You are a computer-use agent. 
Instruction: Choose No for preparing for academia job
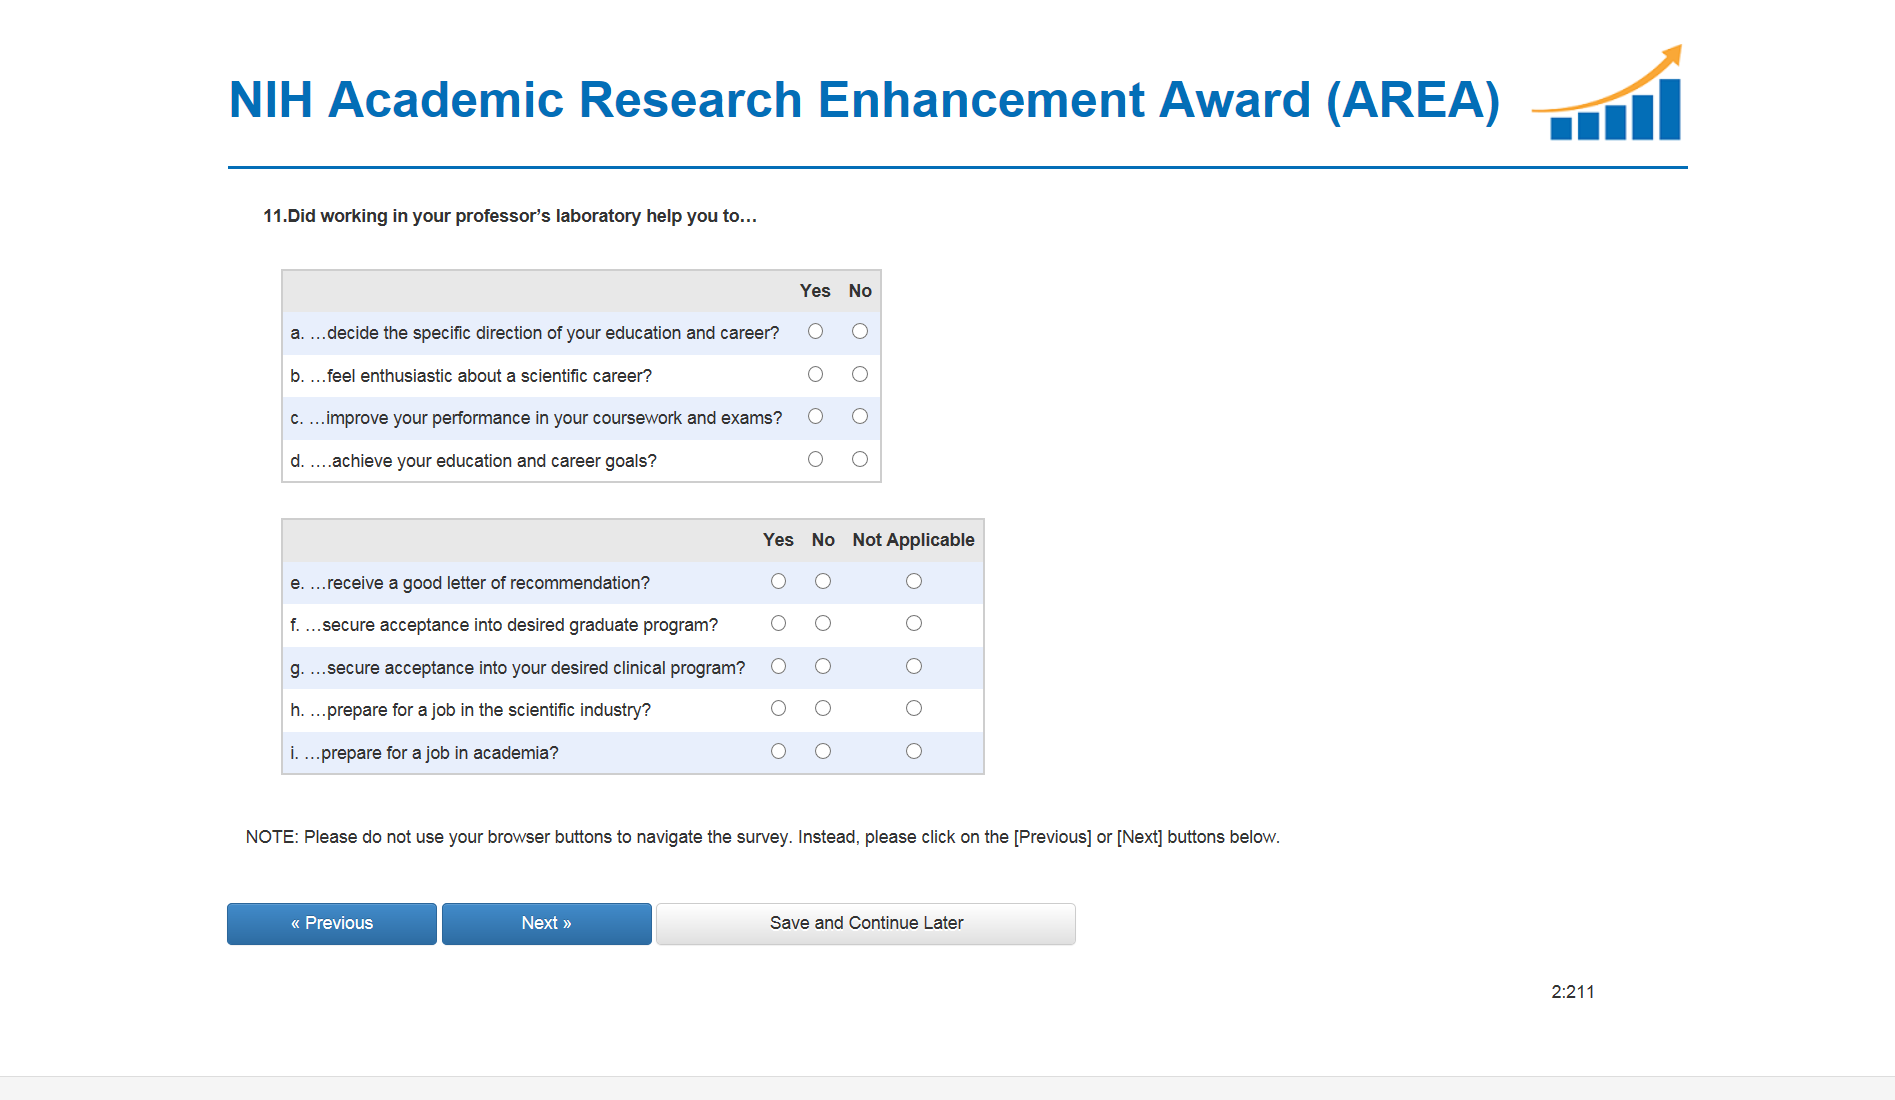823,752
